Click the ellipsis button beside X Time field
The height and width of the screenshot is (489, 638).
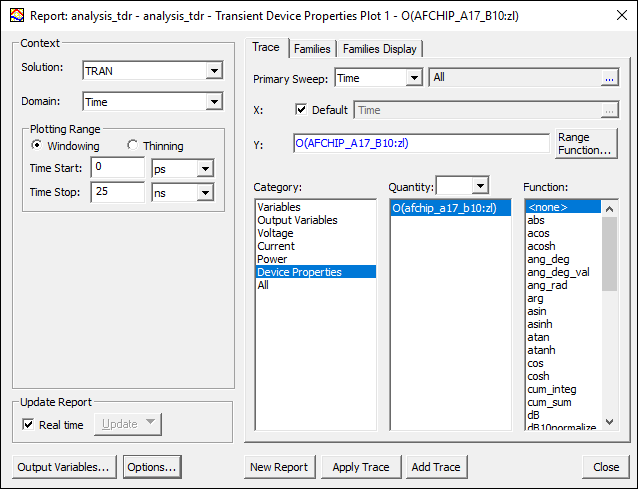pyautogui.click(x=609, y=111)
